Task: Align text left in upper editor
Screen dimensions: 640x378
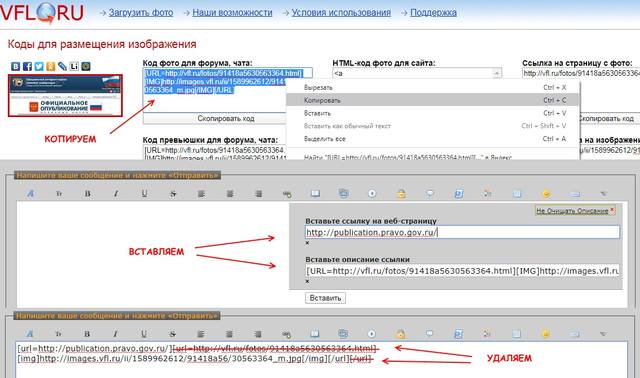Action: (201, 194)
